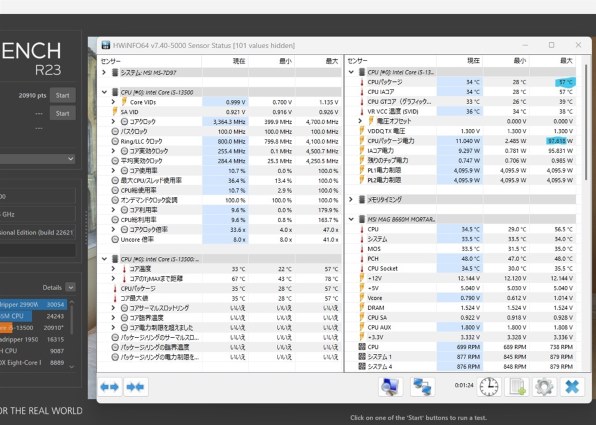Click highlighted 57 °C max CPU package value
Screen dimensions: 596x425
[565, 82]
